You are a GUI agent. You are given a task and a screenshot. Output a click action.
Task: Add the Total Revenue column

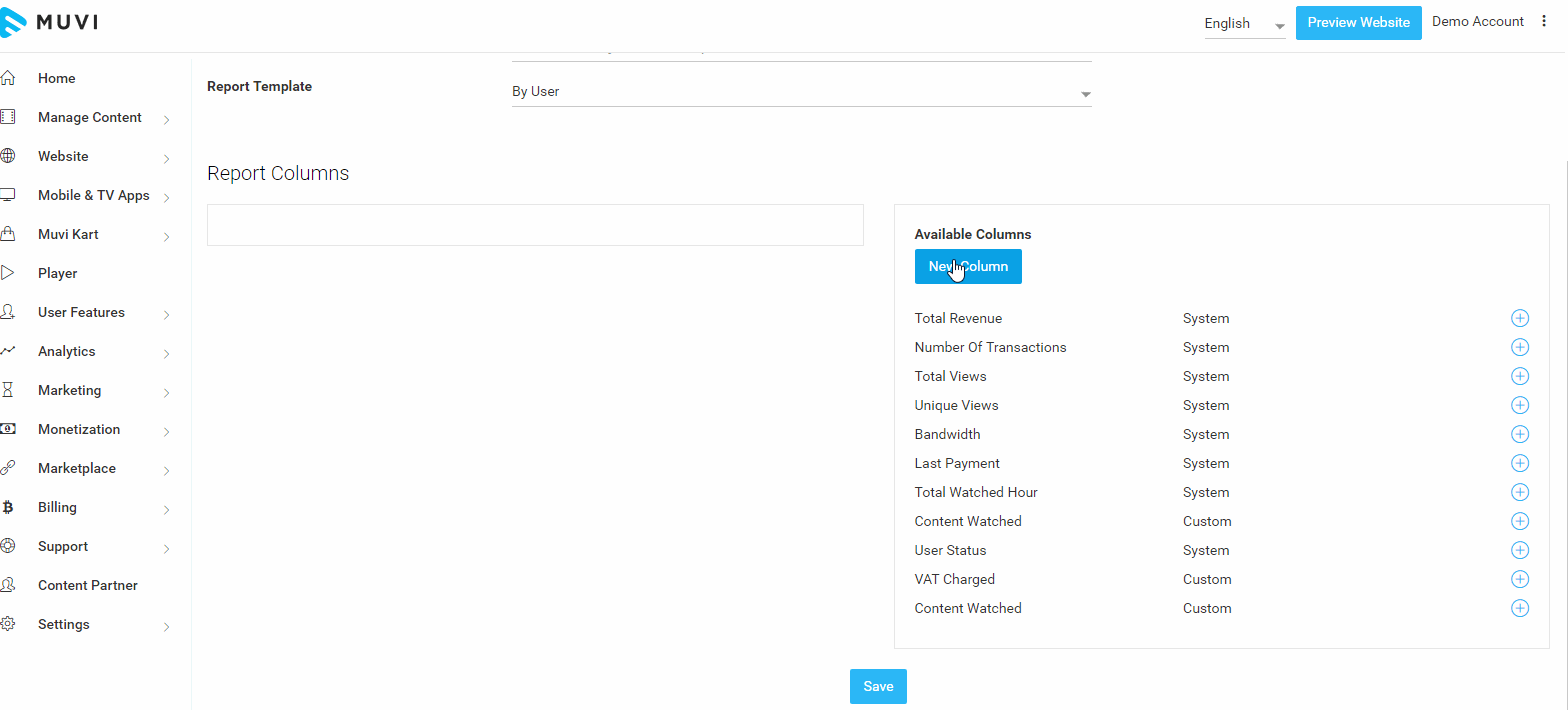click(1520, 318)
